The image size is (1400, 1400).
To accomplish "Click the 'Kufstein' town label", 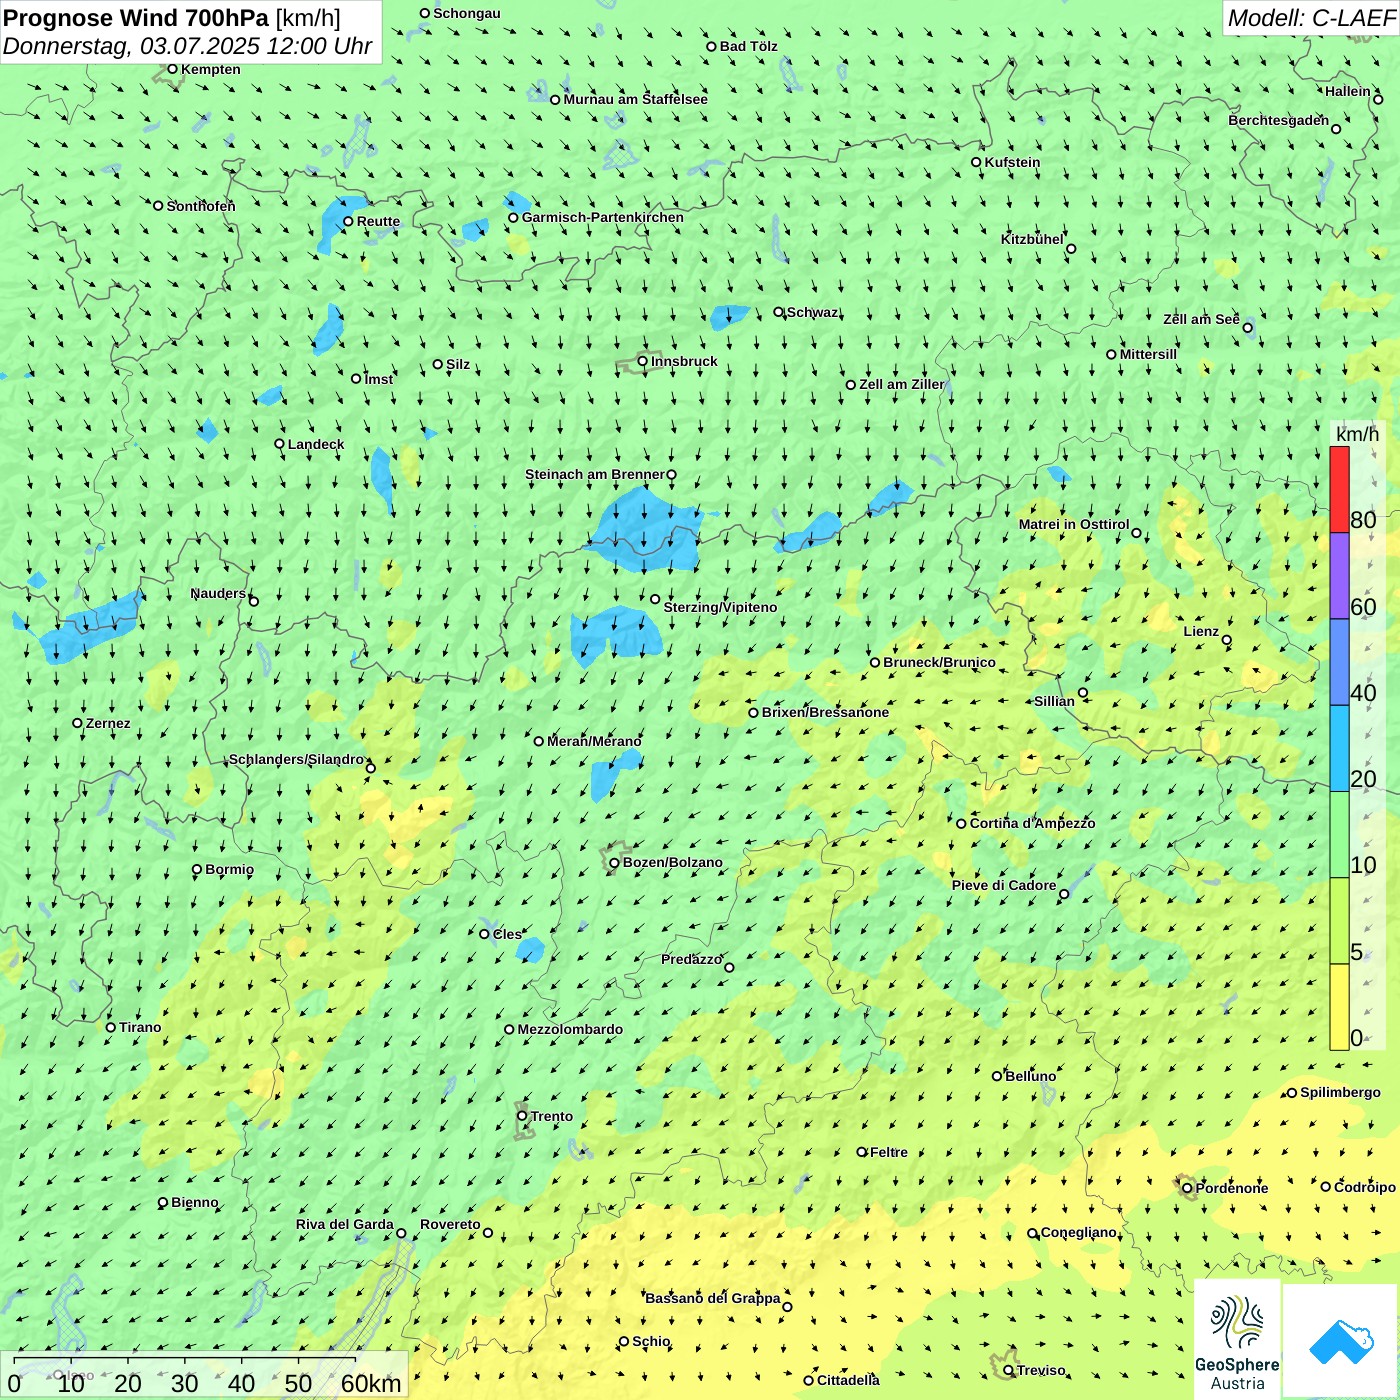I will tap(1012, 162).
